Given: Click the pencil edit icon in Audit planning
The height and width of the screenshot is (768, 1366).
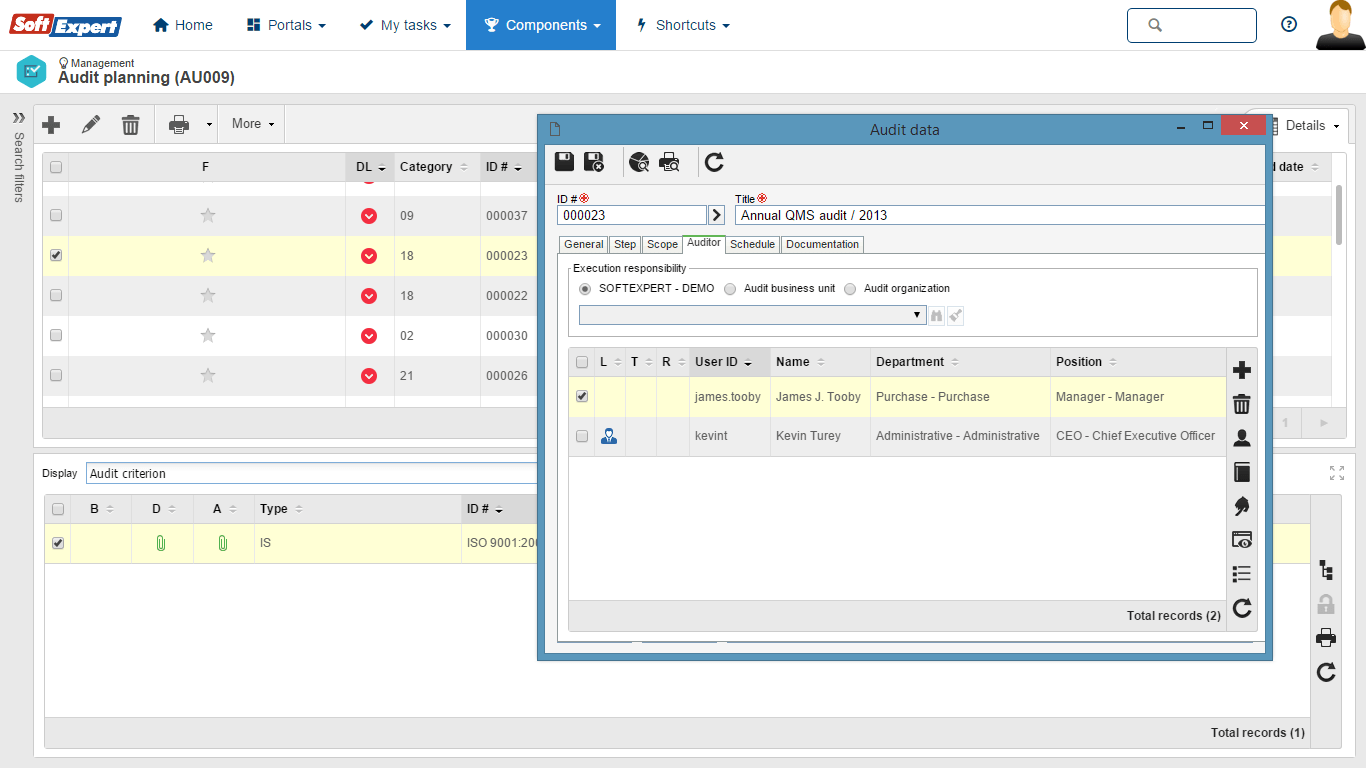Looking at the screenshot, I should pyautogui.click(x=91, y=124).
